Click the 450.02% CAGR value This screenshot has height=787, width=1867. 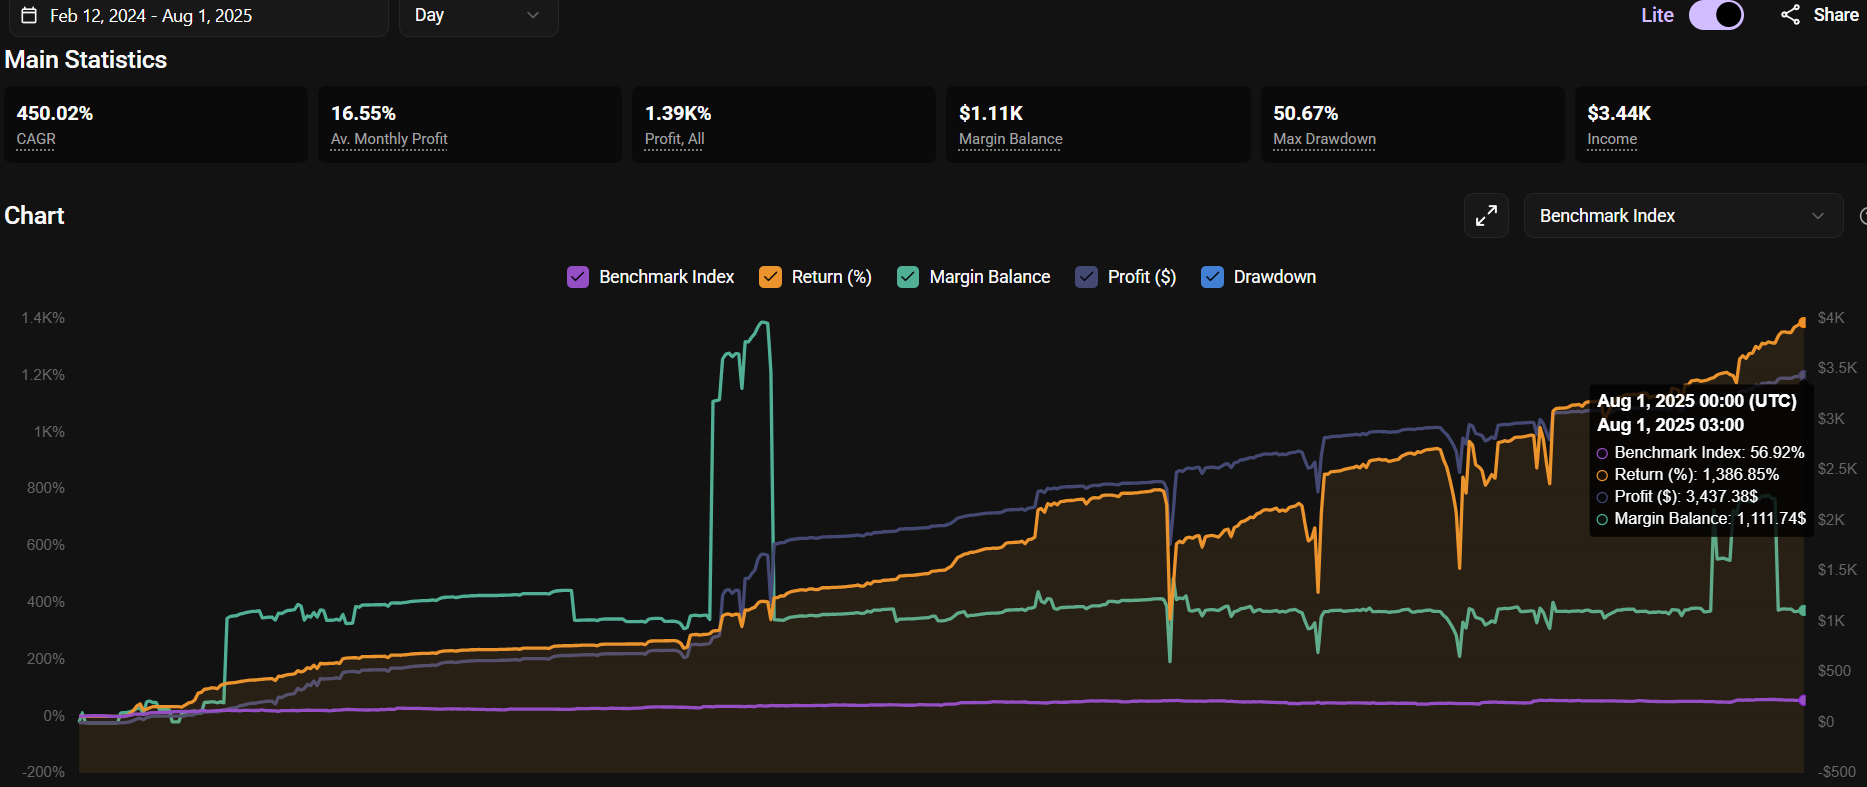click(x=55, y=113)
